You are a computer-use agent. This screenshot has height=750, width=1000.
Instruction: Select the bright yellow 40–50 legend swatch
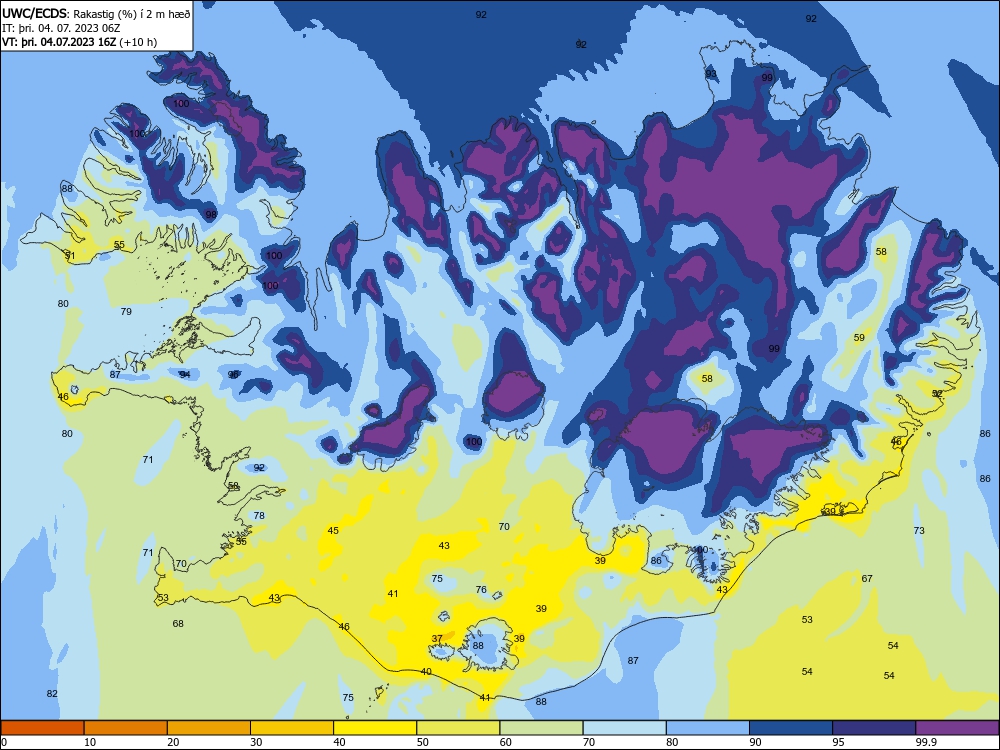375,728
